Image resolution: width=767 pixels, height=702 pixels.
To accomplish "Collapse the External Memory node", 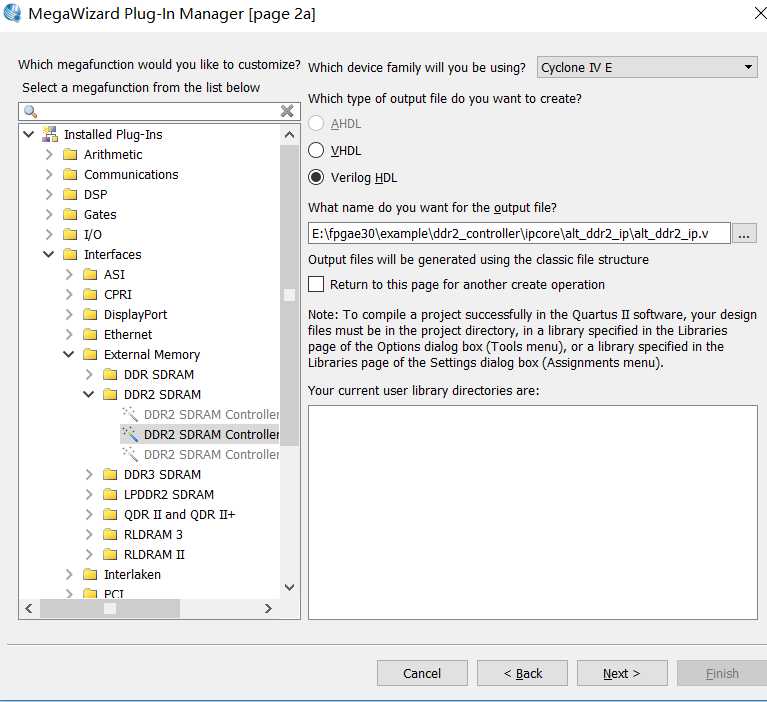I will pyautogui.click(x=69, y=354).
